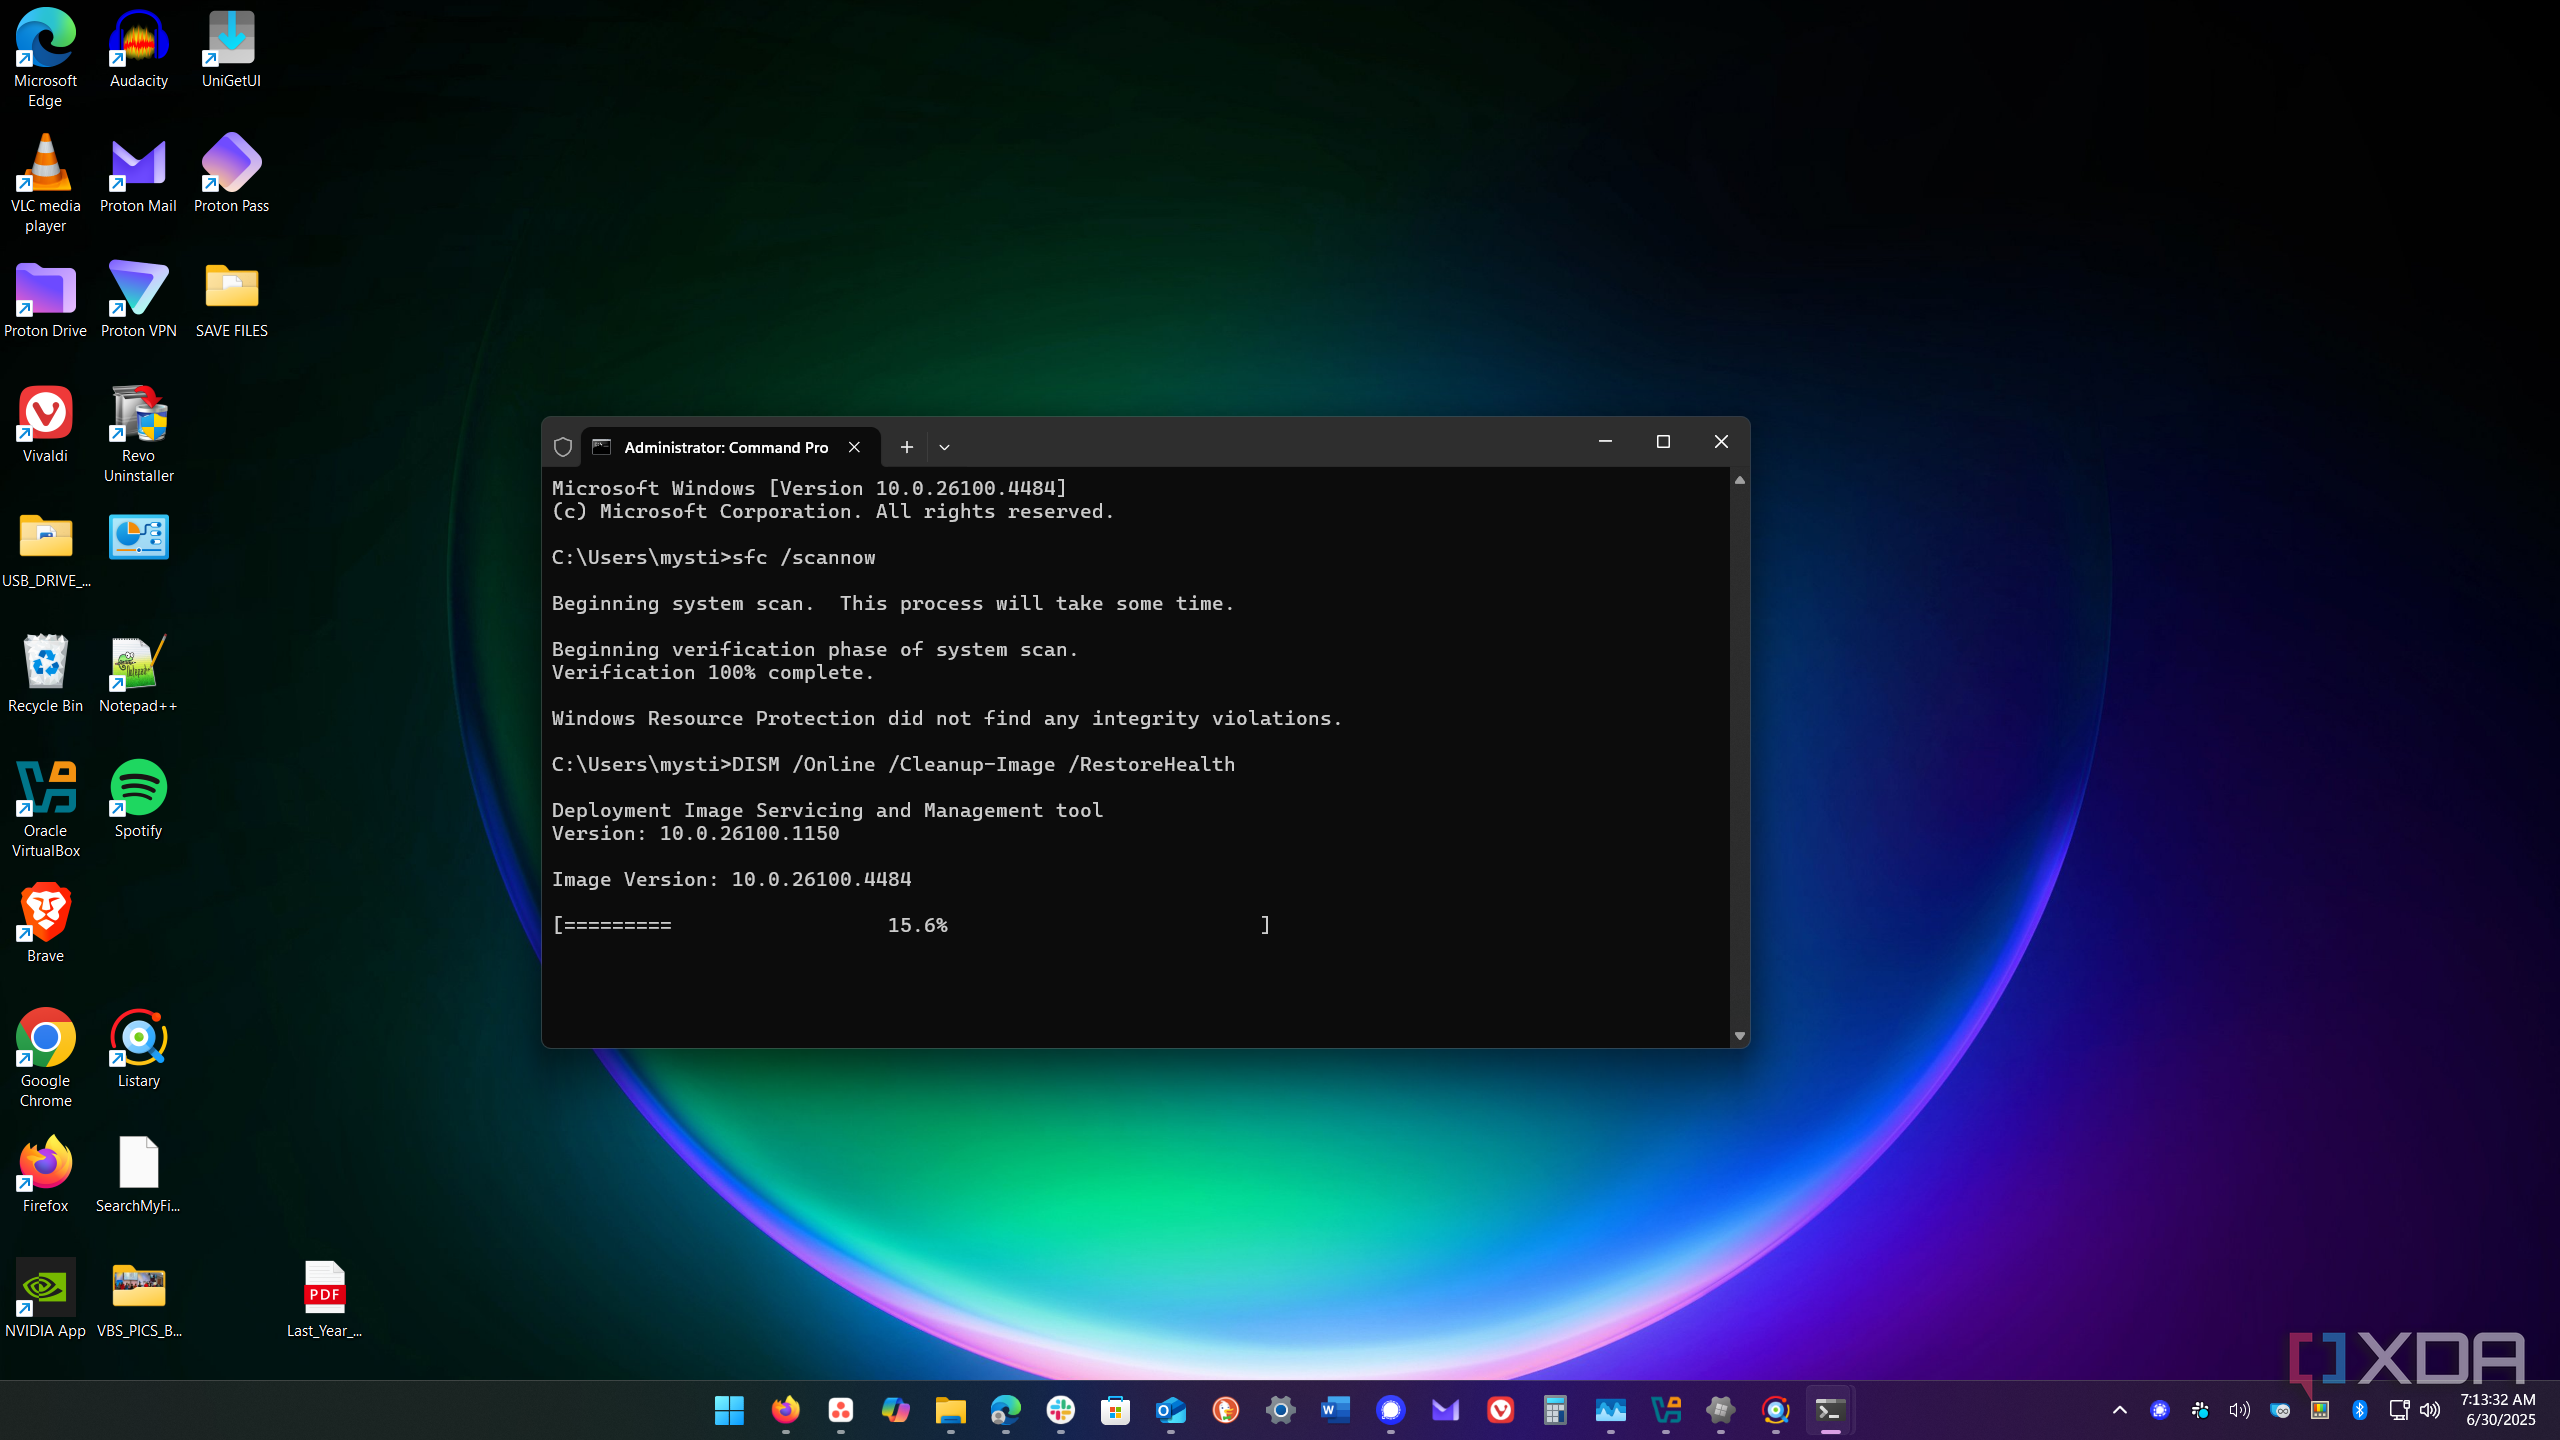Click the PowerToys tray icon
This screenshot has height=1440, width=2560.
(2319, 1410)
